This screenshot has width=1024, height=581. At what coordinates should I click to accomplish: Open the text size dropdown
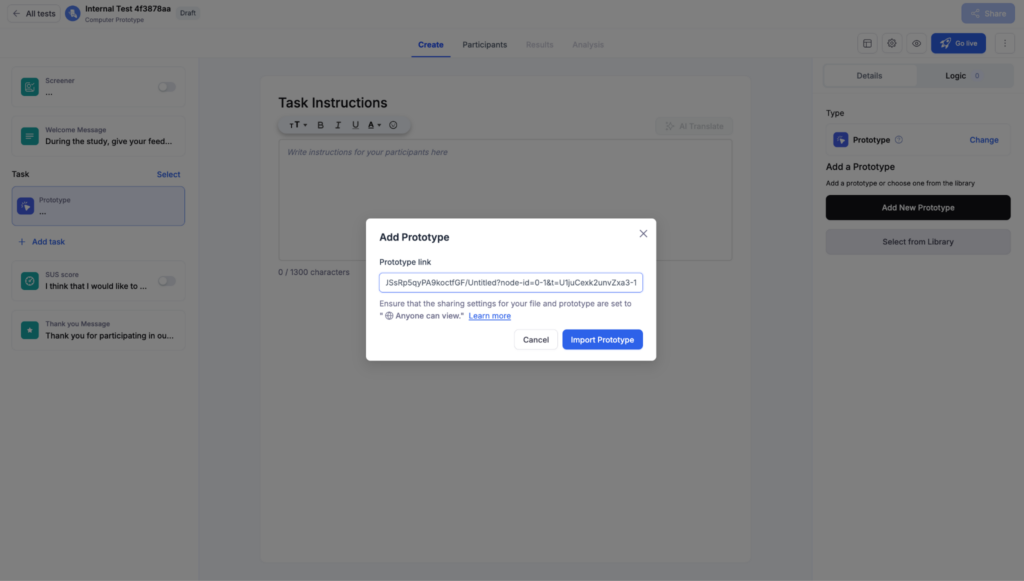pyautogui.click(x=298, y=125)
